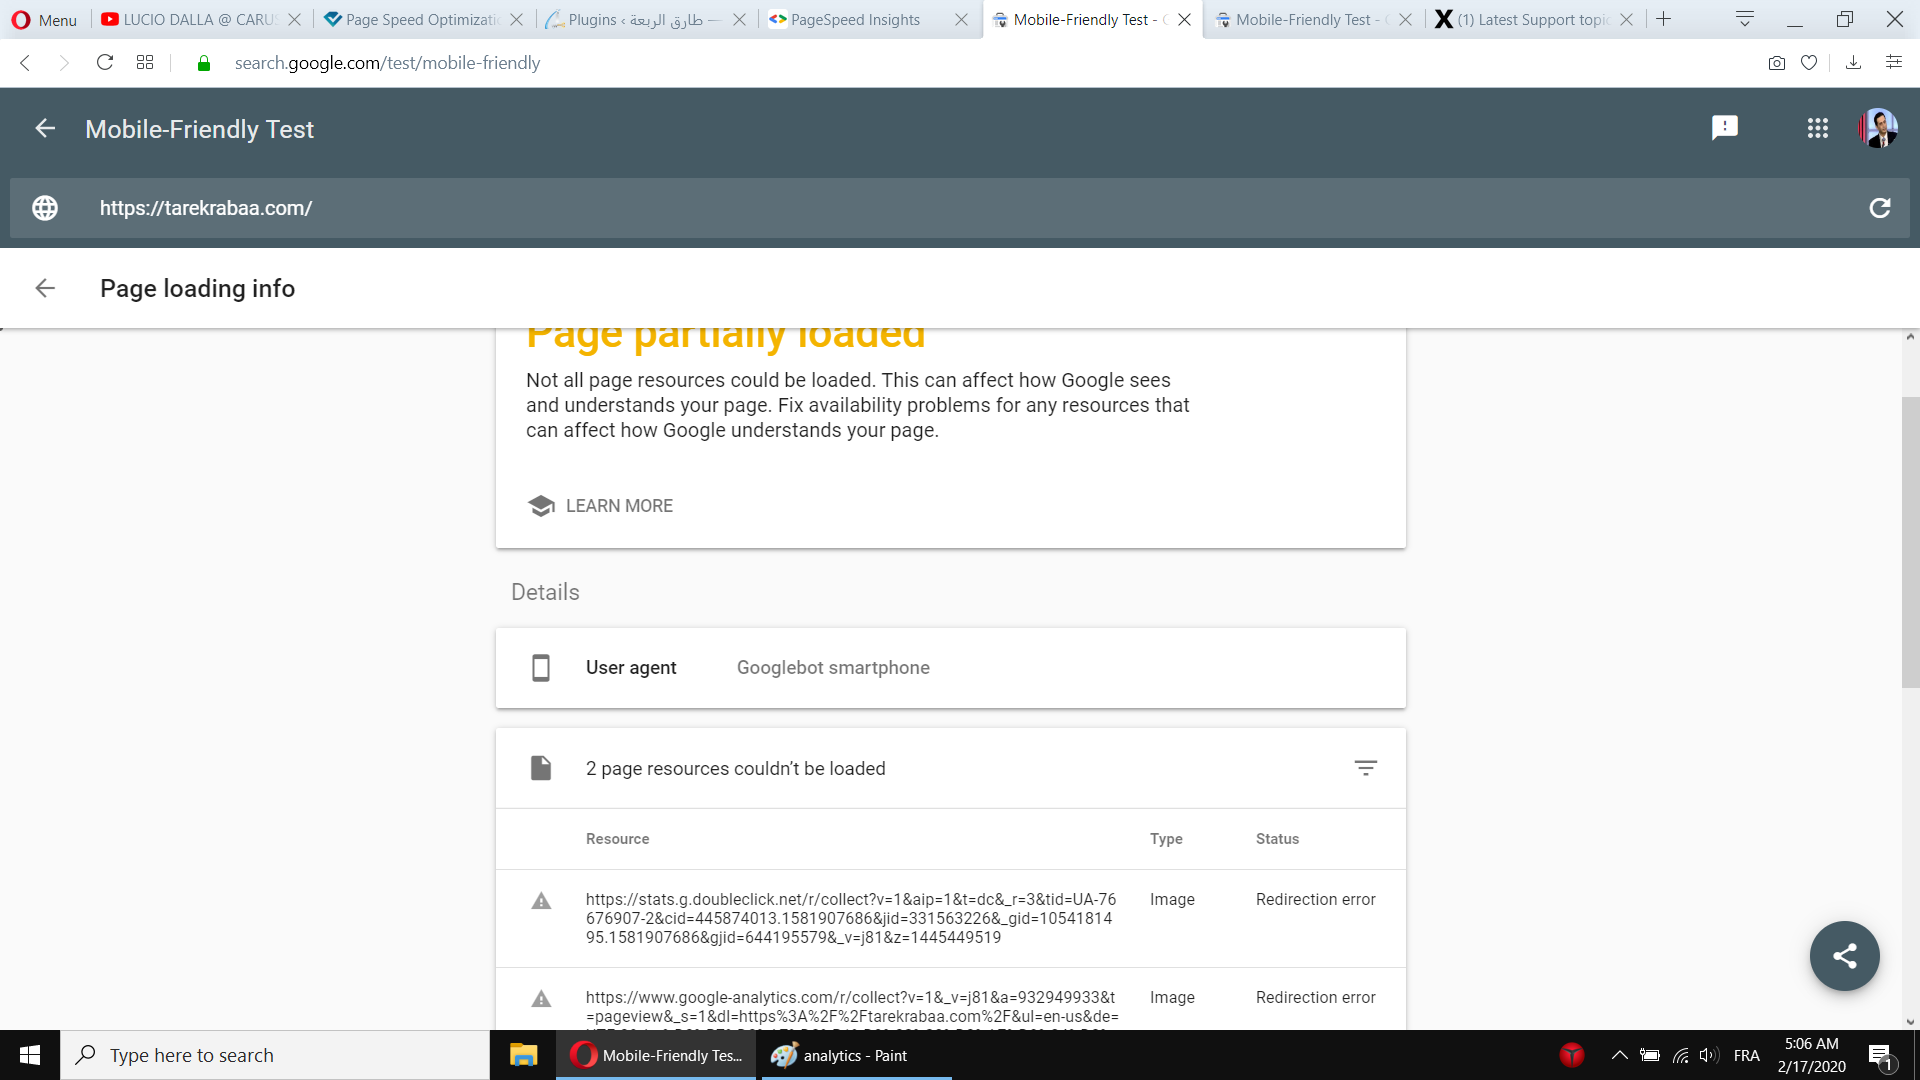This screenshot has width=1920, height=1080.
Task: Close the PageSpeed Insights tab
Action: [961, 20]
